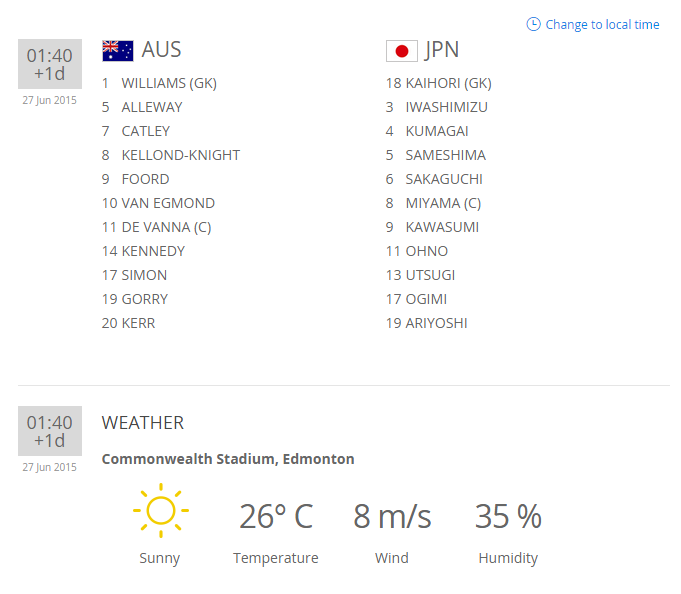Click Commonwealth Stadium, Edmonton venue text

click(x=228, y=459)
